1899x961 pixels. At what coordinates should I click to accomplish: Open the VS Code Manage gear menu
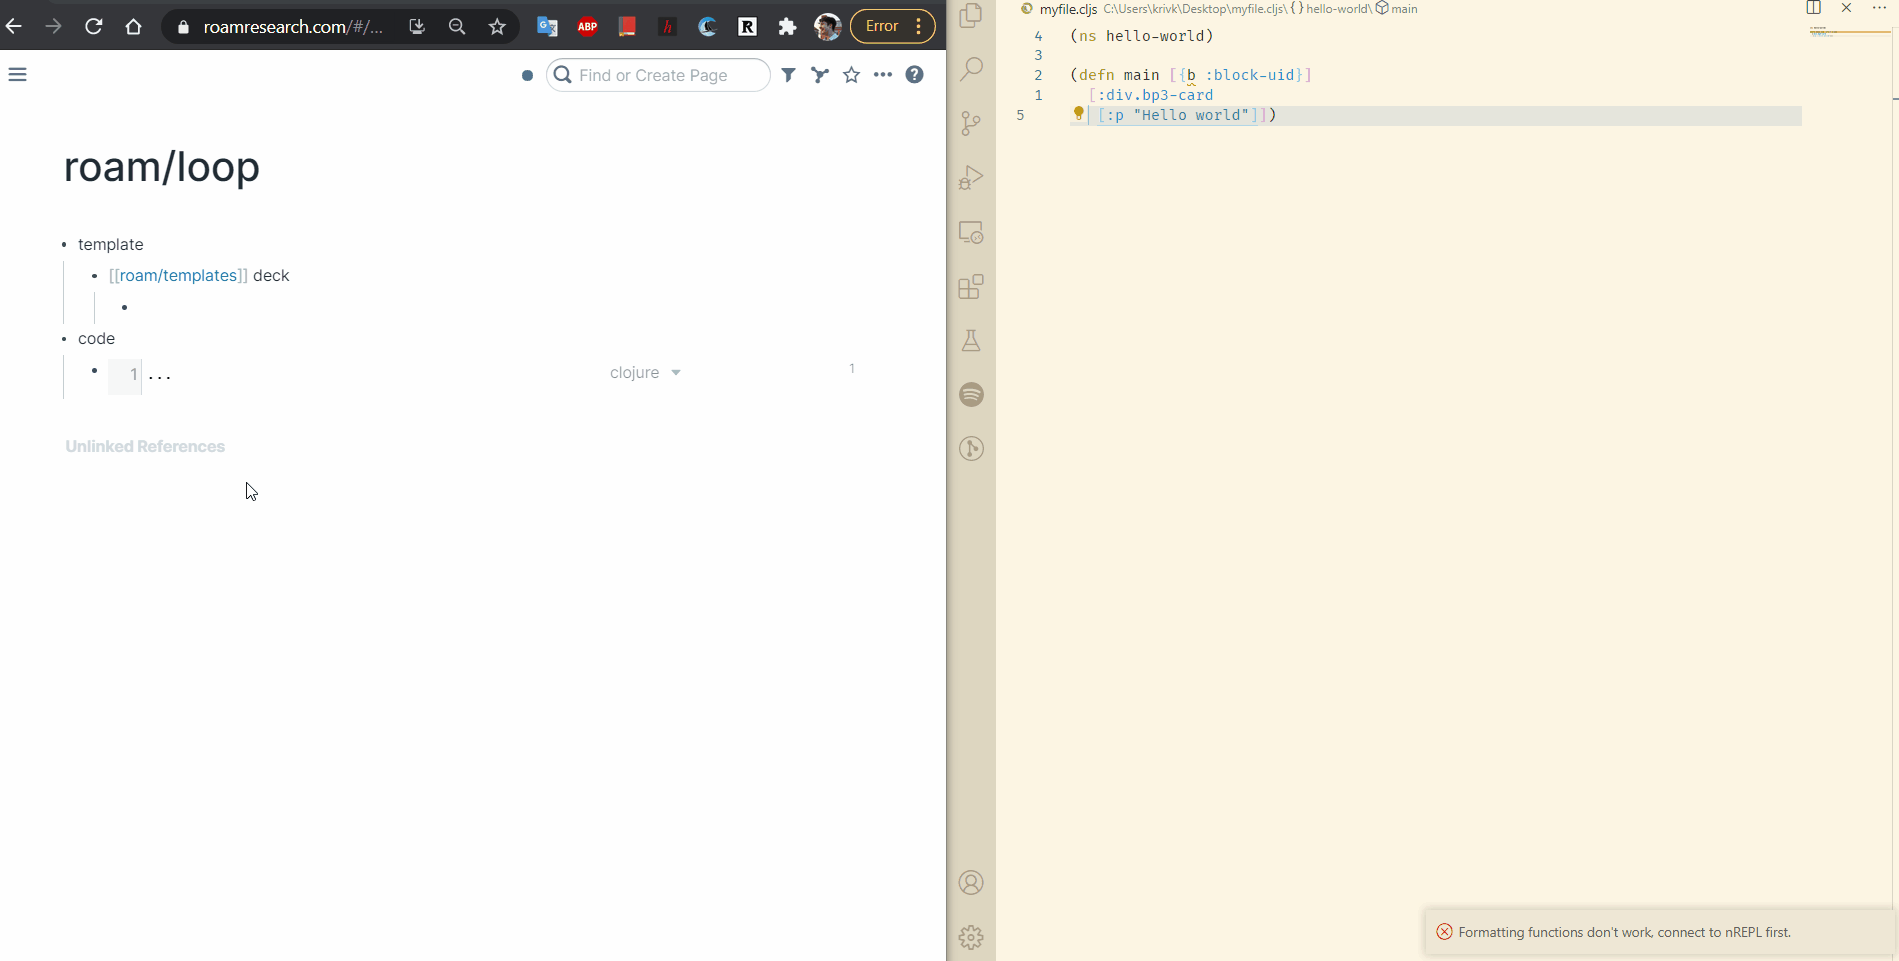pyautogui.click(x=971, y=937)
